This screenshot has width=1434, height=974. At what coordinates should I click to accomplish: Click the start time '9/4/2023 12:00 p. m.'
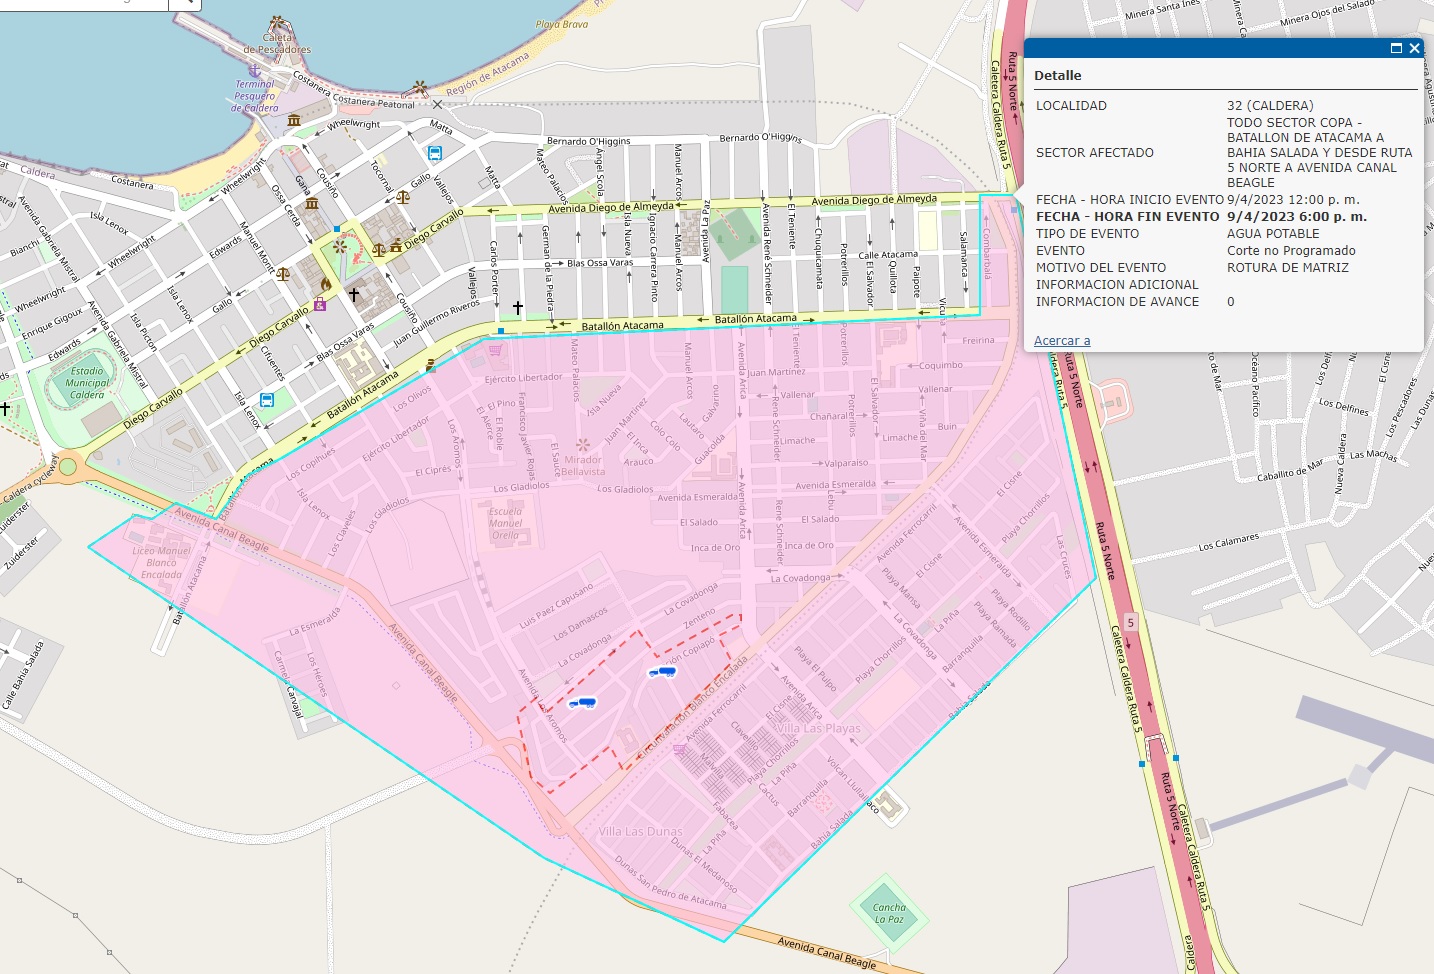(x=1293, y=200)
